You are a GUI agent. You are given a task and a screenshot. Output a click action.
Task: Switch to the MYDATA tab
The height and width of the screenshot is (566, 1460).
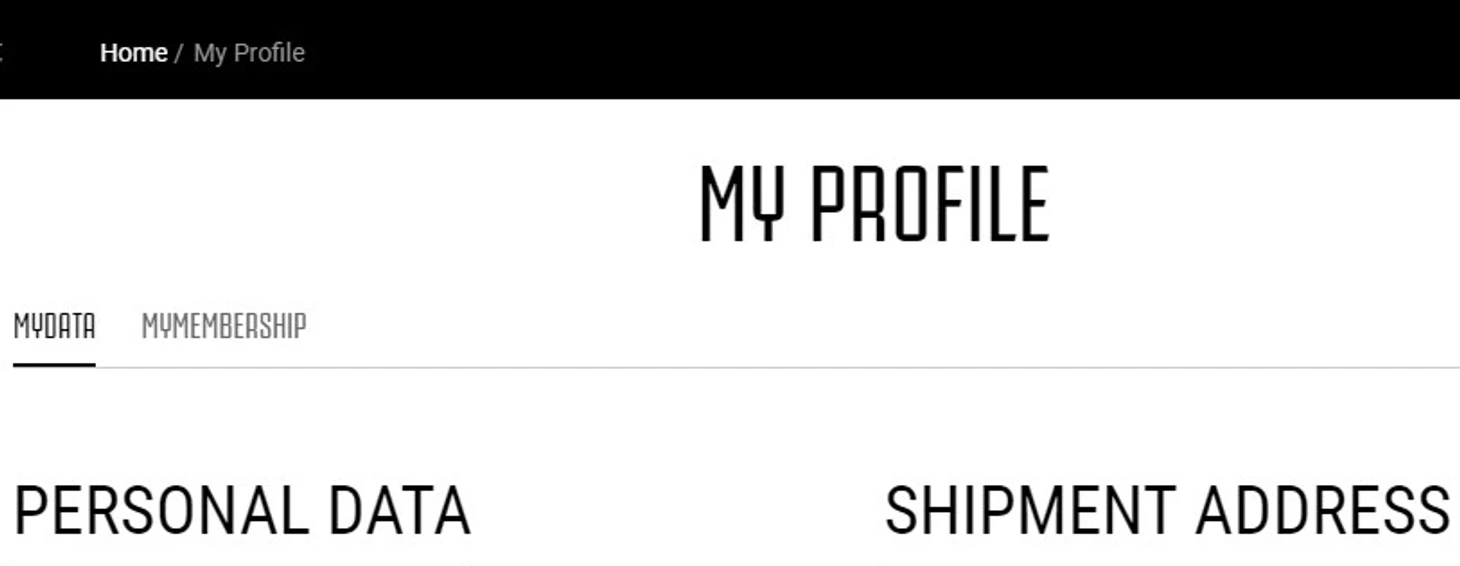(54, 326)
